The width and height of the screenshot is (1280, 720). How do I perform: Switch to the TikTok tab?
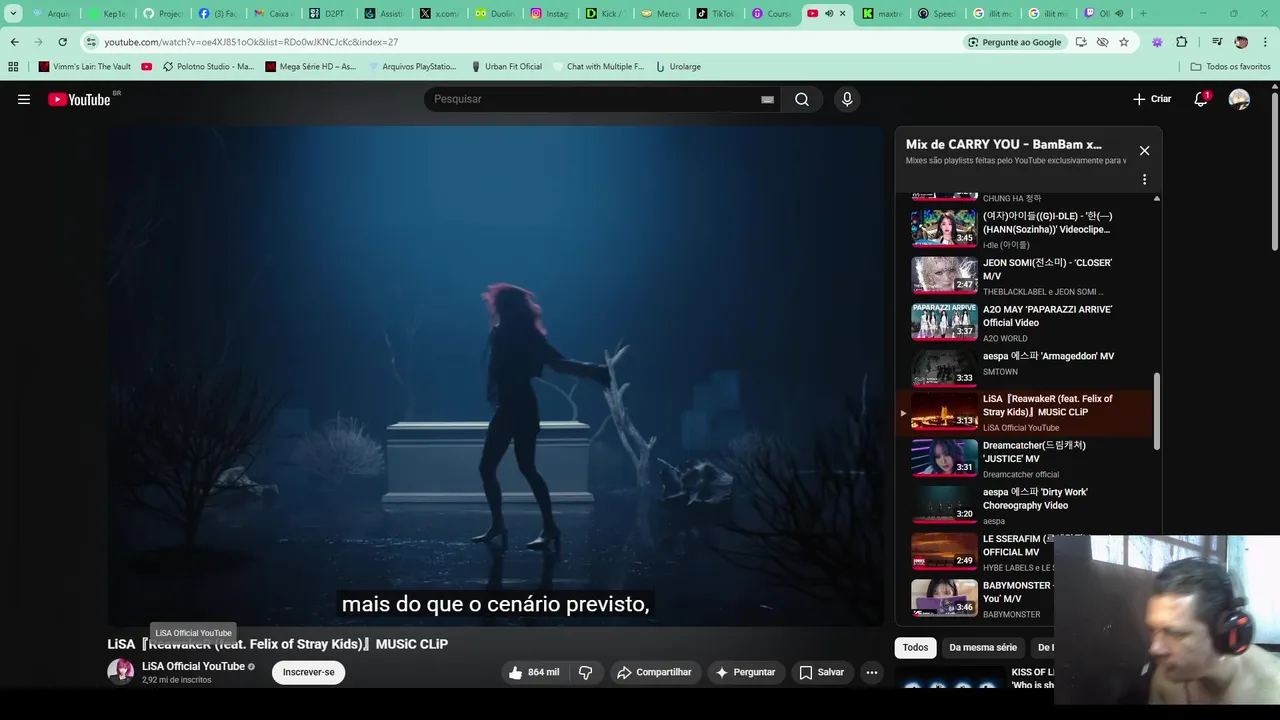coord(715,14)
